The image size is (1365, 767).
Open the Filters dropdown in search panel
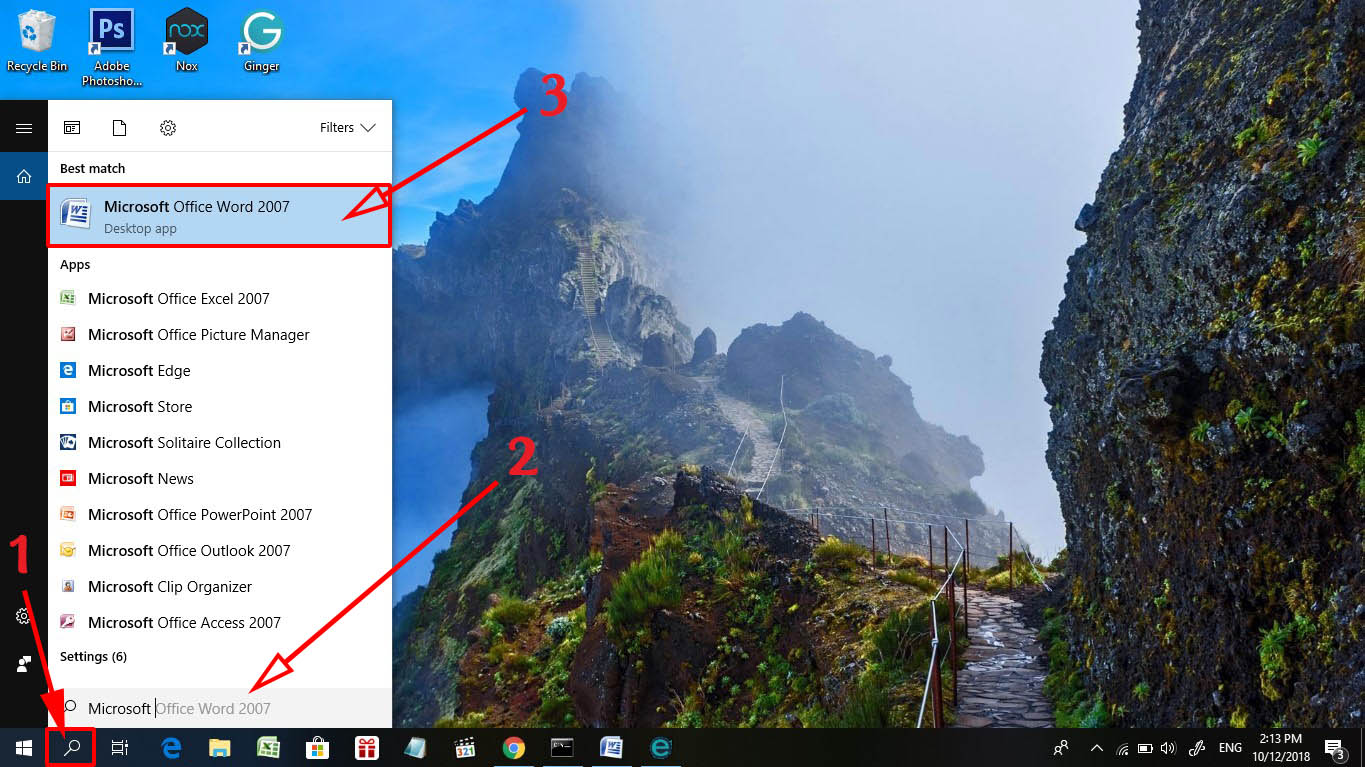tap(347, 128)
